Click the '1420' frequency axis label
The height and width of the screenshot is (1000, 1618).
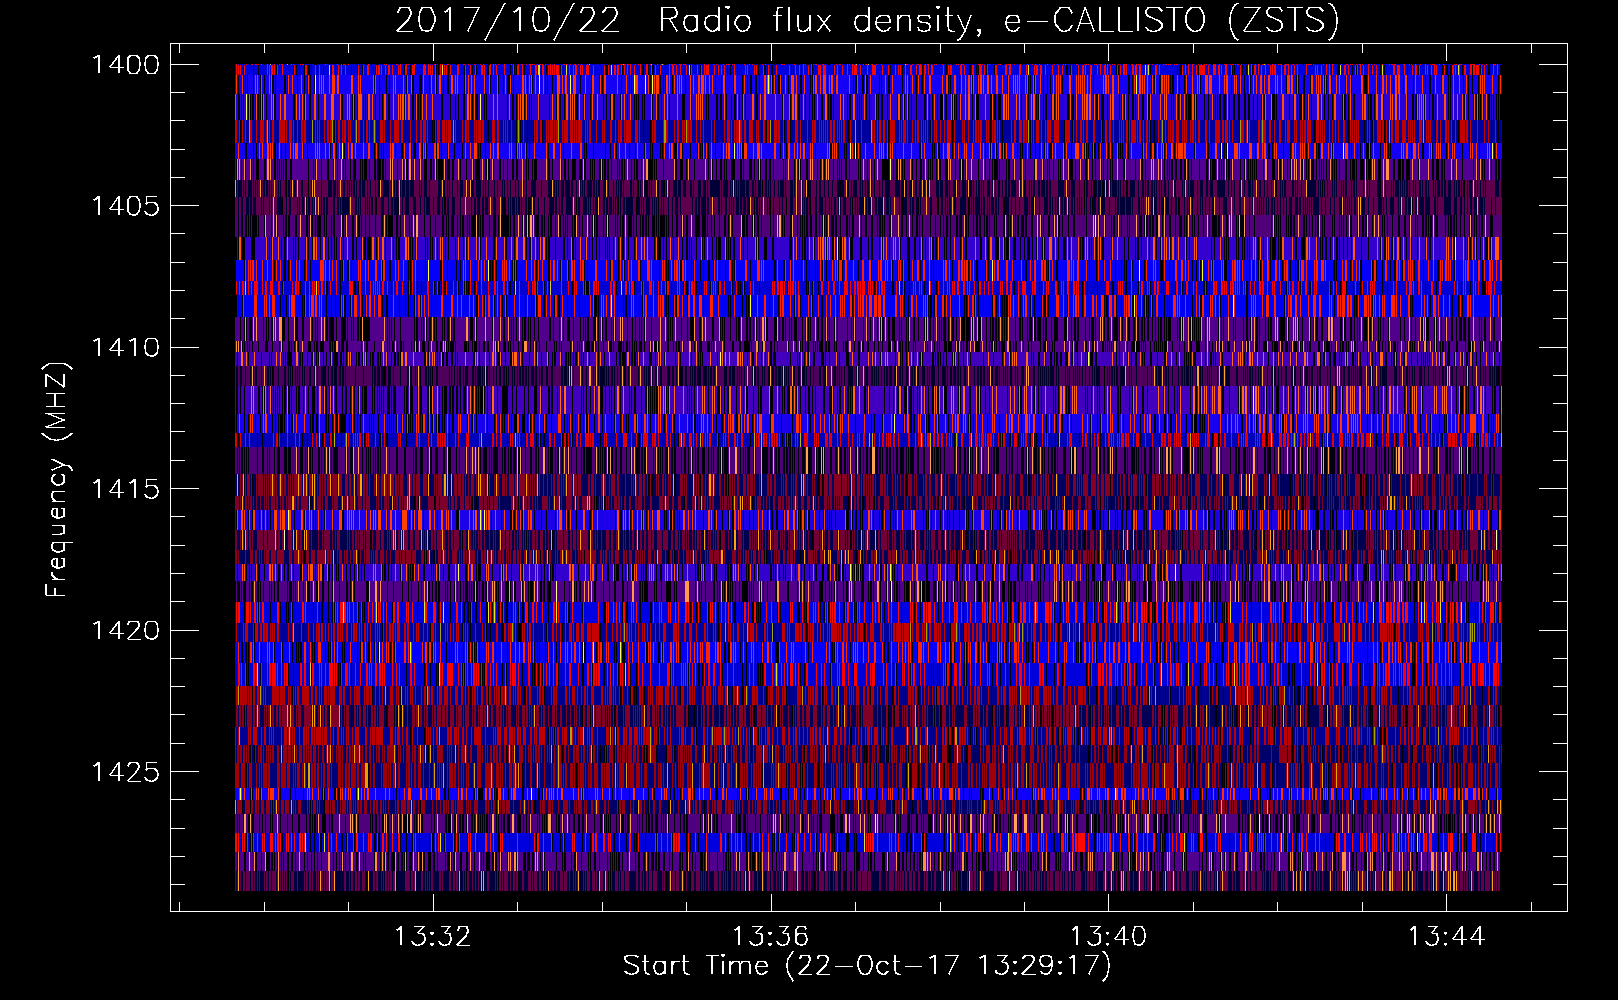[125, 631]
